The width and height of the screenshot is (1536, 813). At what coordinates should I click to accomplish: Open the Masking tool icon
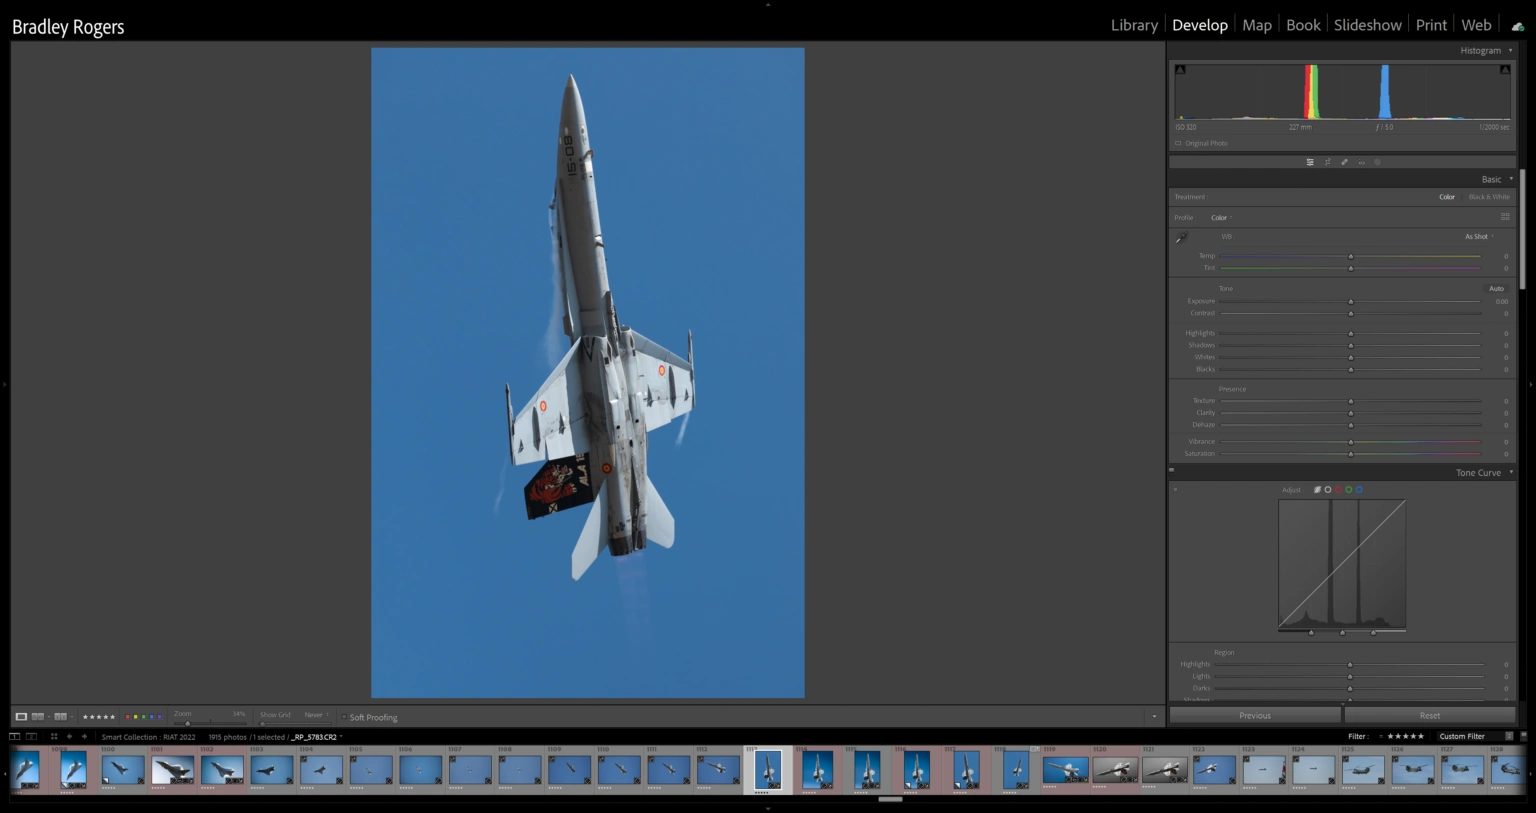coord(1377,162)
